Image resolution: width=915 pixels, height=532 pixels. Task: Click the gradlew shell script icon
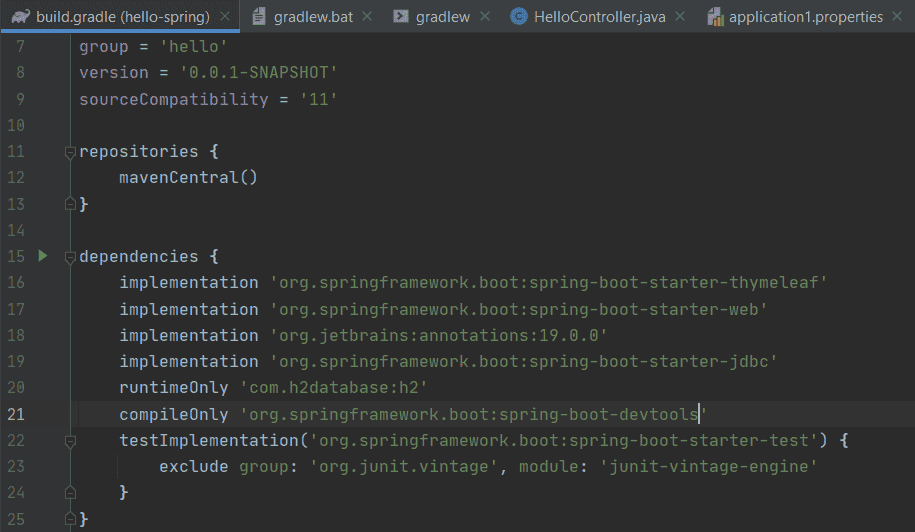coord(401,16)
